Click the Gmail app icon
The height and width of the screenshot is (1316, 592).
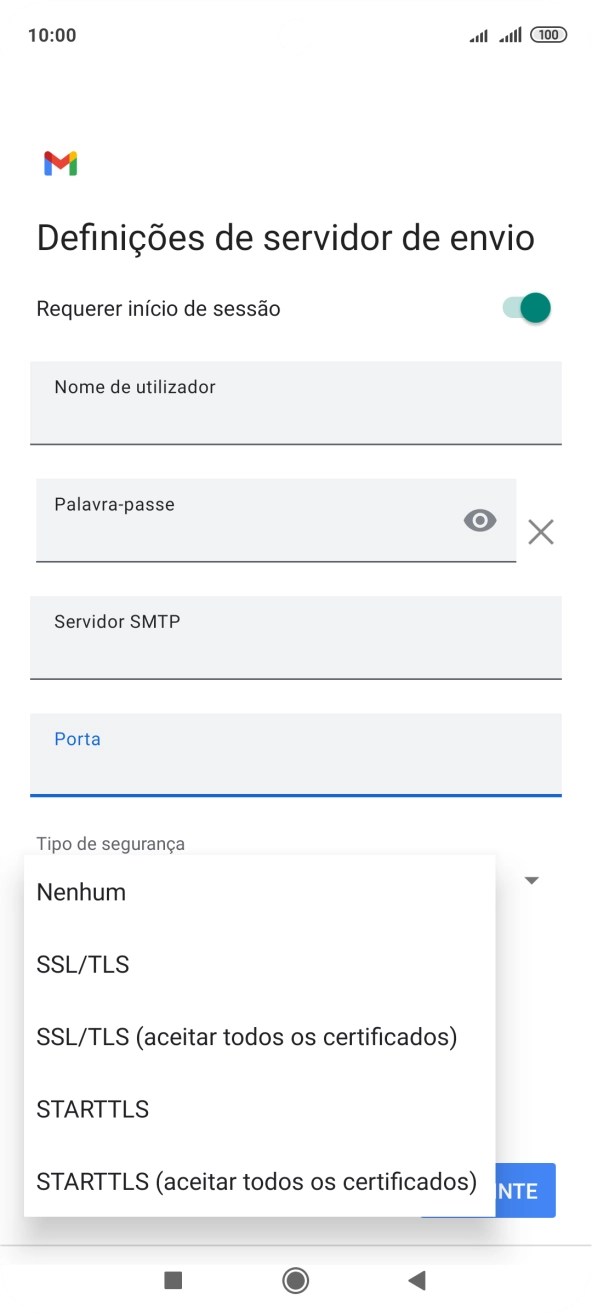click(61, 163)
